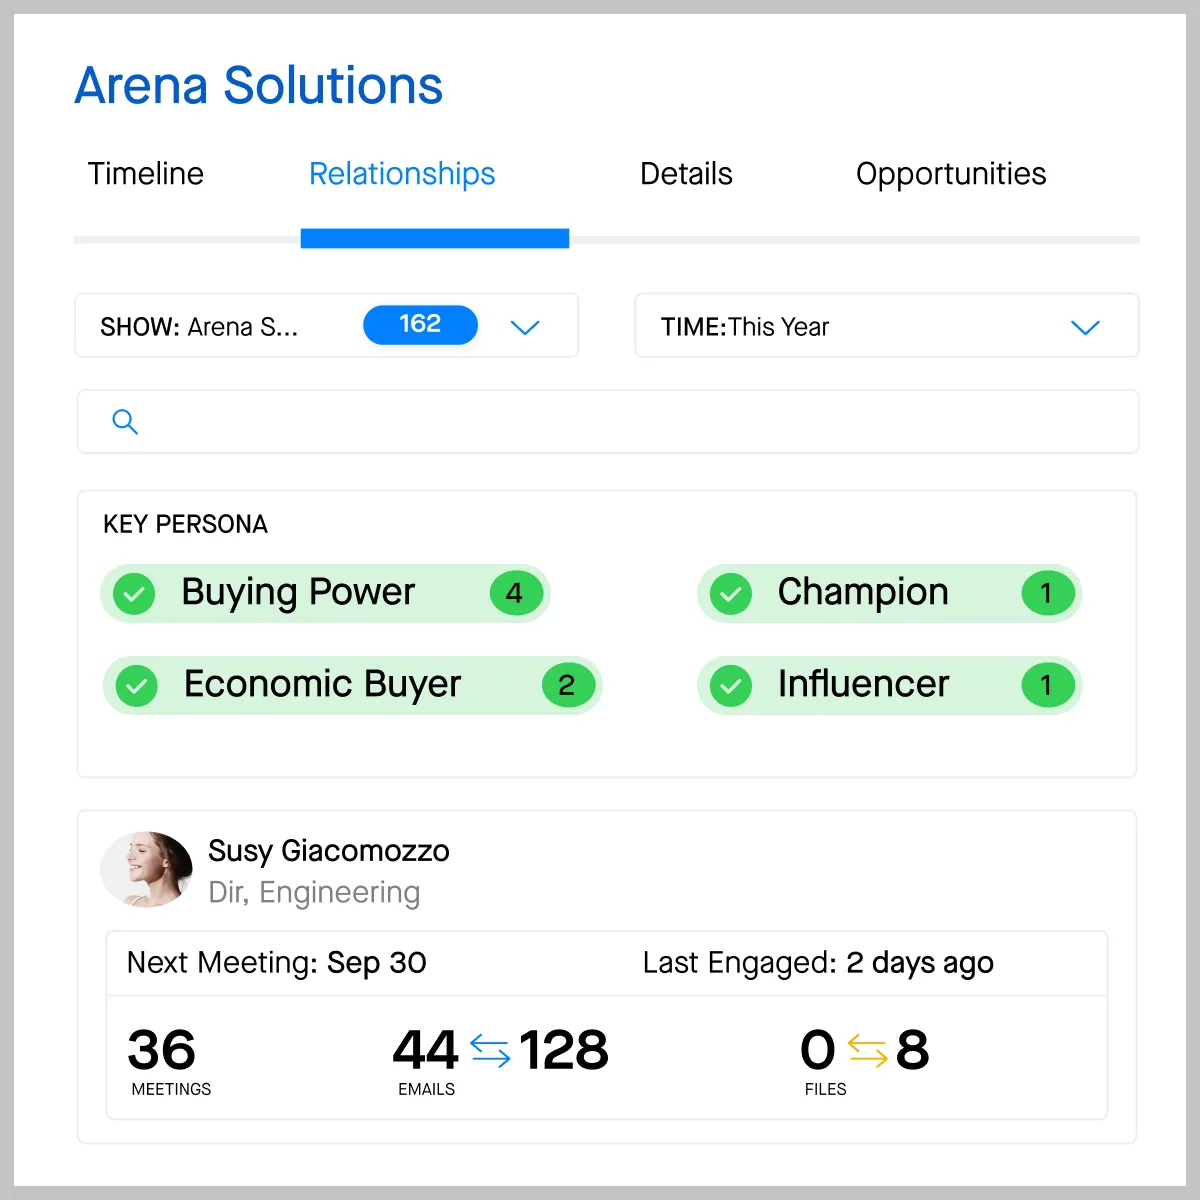Click the Economic Buyer count badge 2
1200x1200 pixels.
tap(568, 685)
